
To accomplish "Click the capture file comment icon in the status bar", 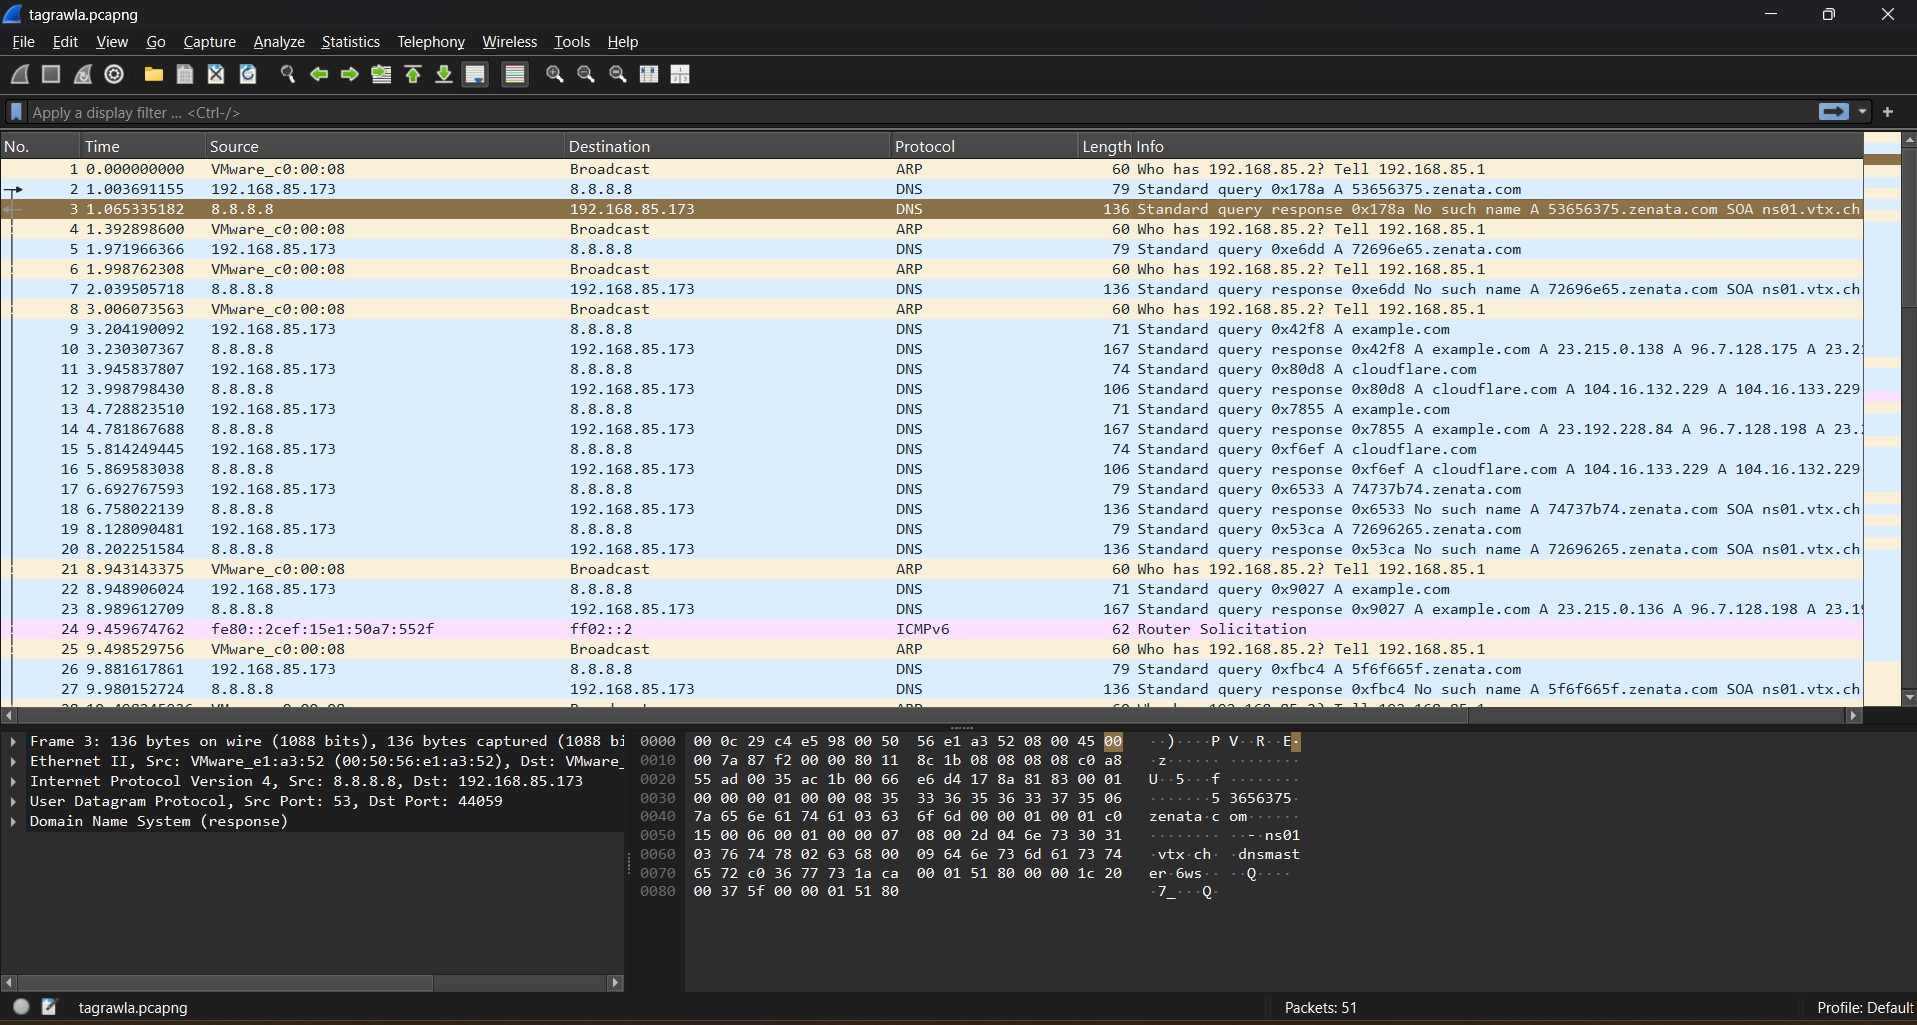I will (x=49, y=1007).
